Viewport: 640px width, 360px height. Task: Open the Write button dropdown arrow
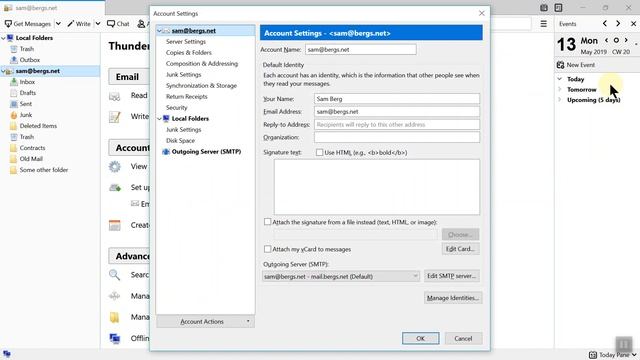coord(98,24)
